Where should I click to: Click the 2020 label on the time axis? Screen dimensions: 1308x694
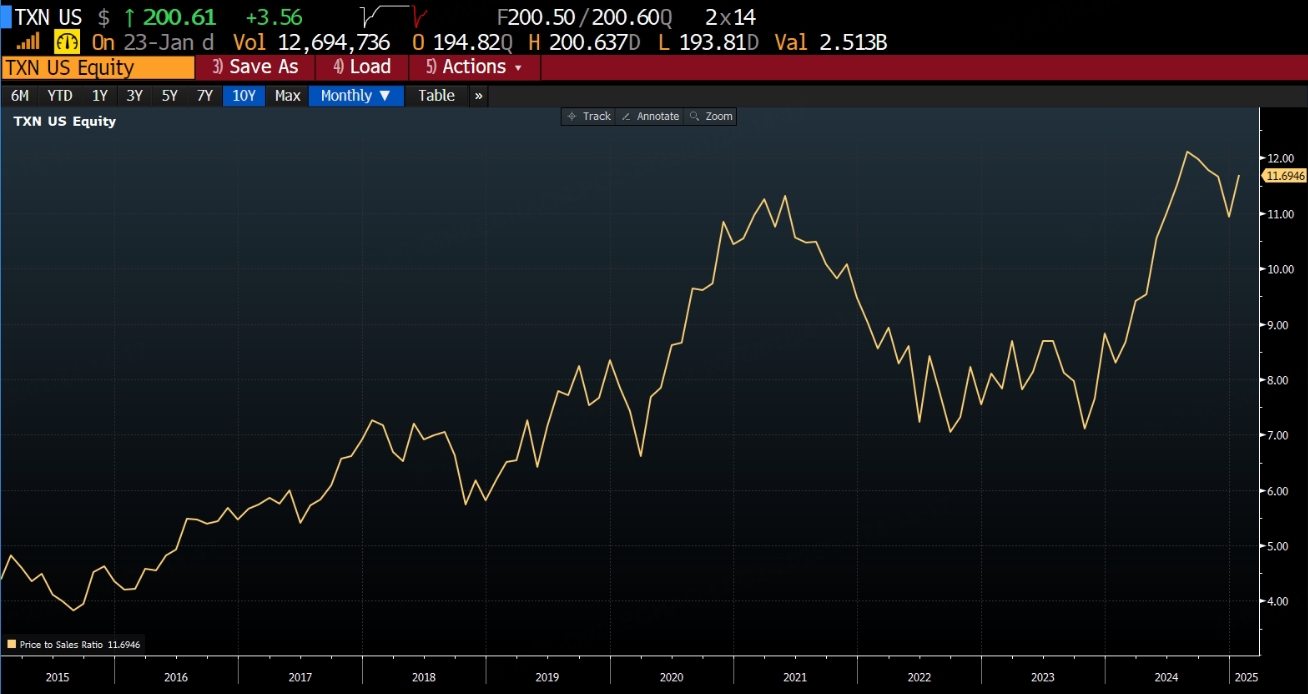click(x=672, y=677)
